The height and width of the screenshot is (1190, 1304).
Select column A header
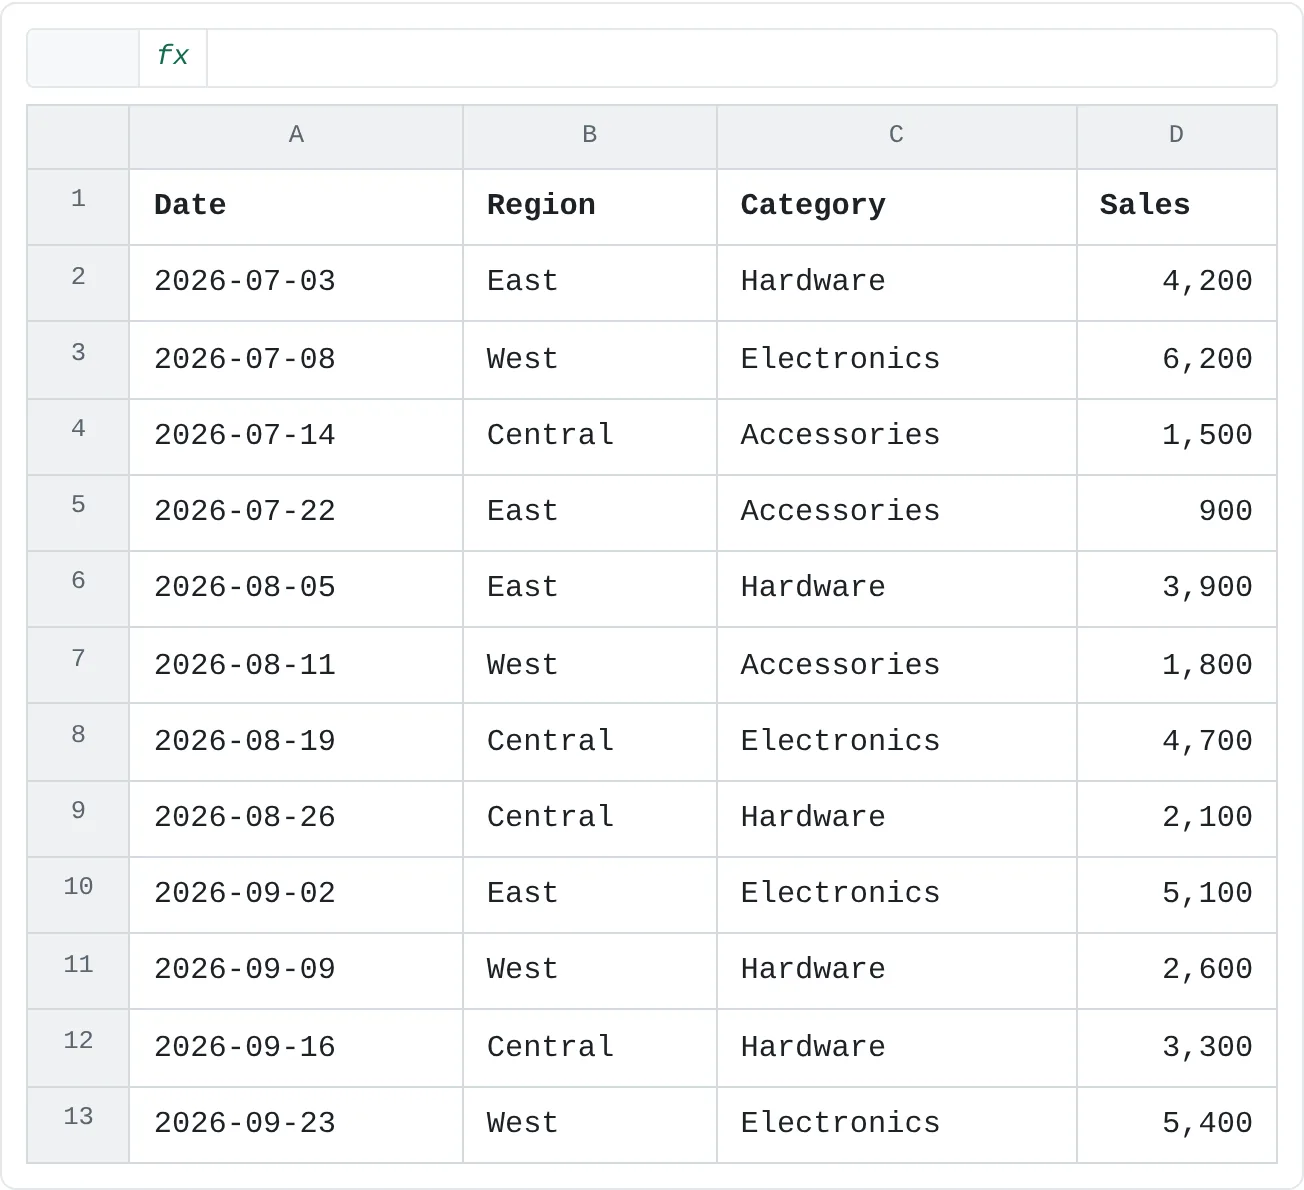[x=296, y=136]
